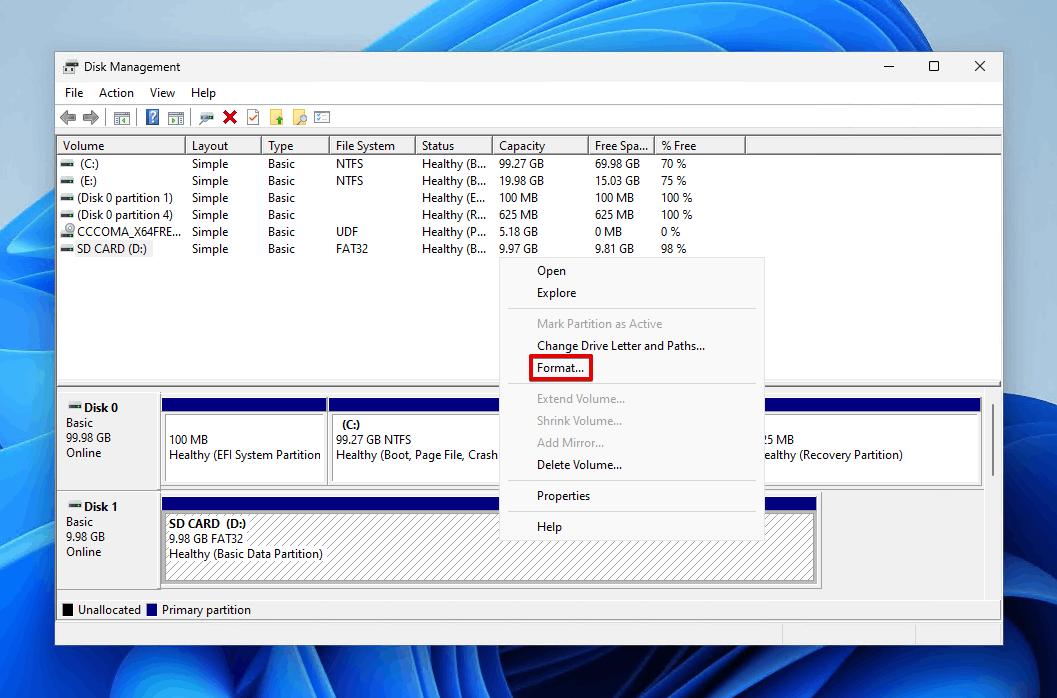
Task: Open the Help menu in the menu bar
Action: coord(203,93)
